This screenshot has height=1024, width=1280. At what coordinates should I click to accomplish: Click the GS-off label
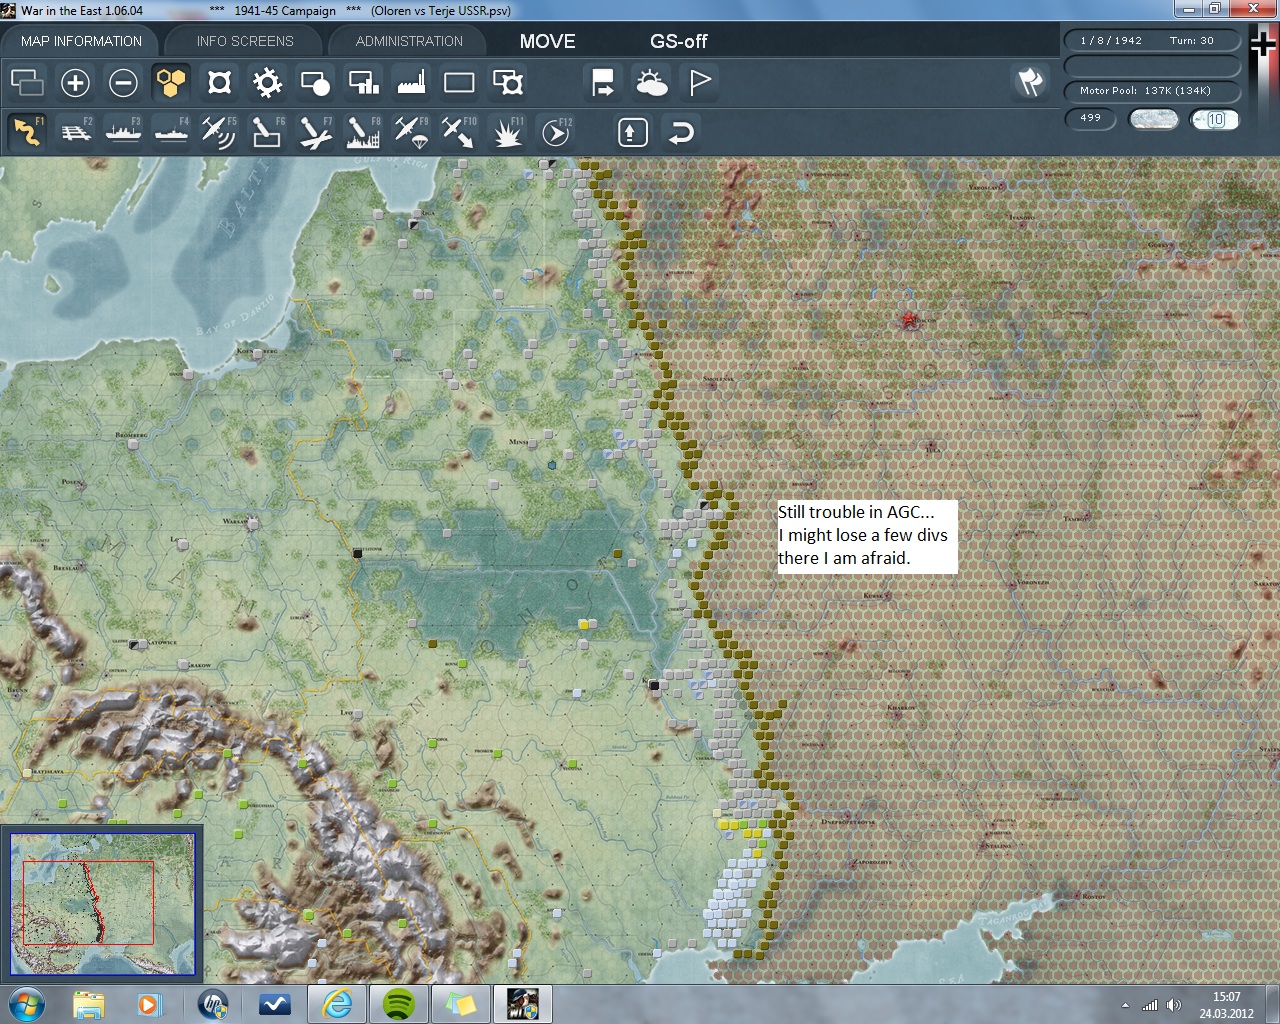678,41
